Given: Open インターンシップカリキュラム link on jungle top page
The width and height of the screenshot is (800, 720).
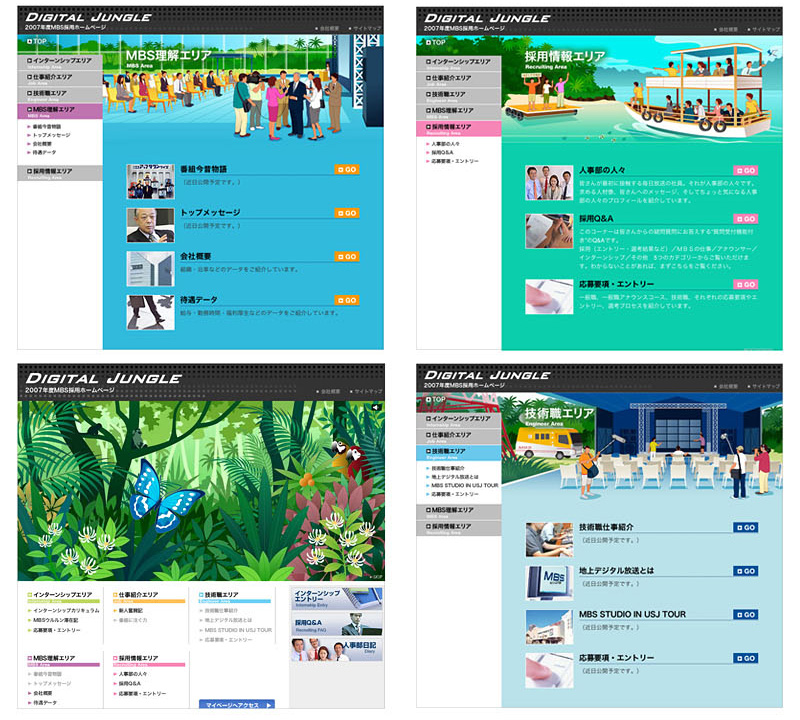Looking at the screenshot, I should [65, 610].
